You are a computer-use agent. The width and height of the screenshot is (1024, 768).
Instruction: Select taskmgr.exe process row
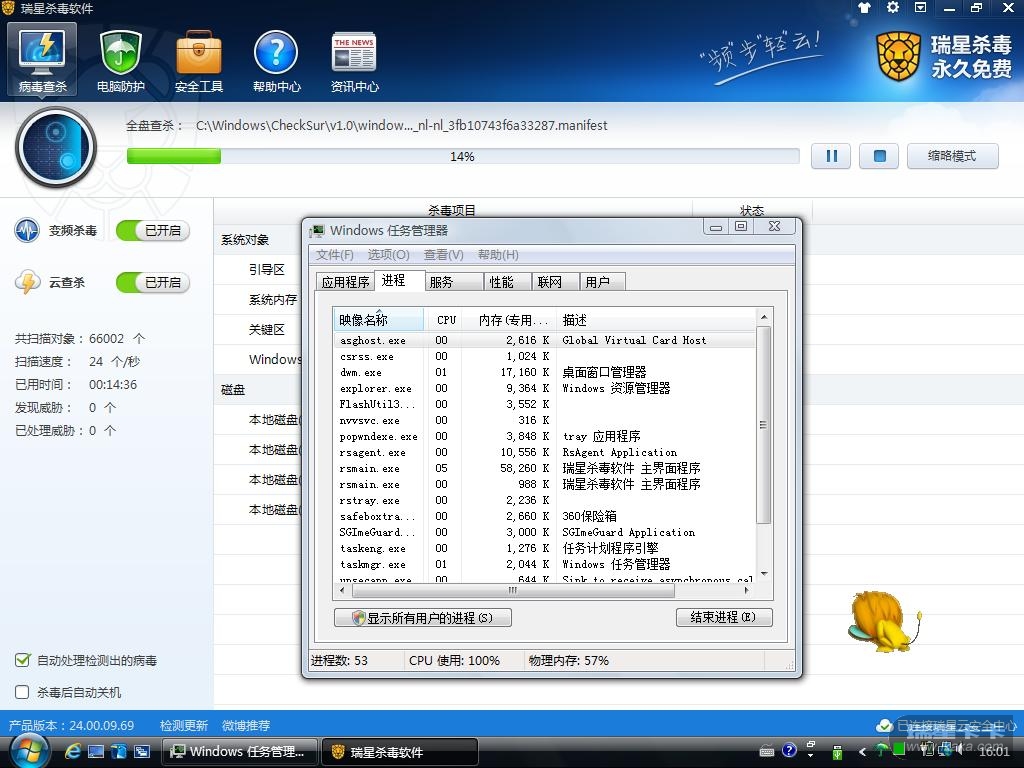[545, 564]
